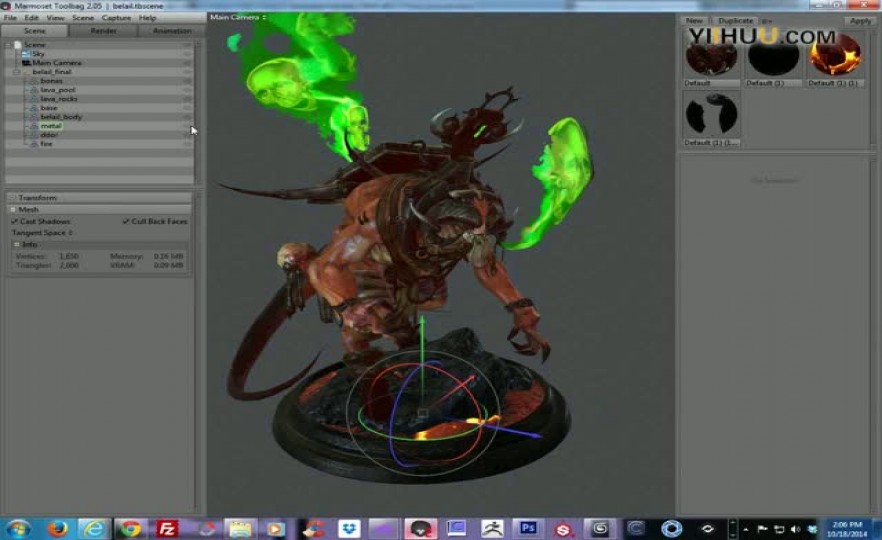Click the Scene root document icon
Screen dimensions: 882x540
[18, 45]
